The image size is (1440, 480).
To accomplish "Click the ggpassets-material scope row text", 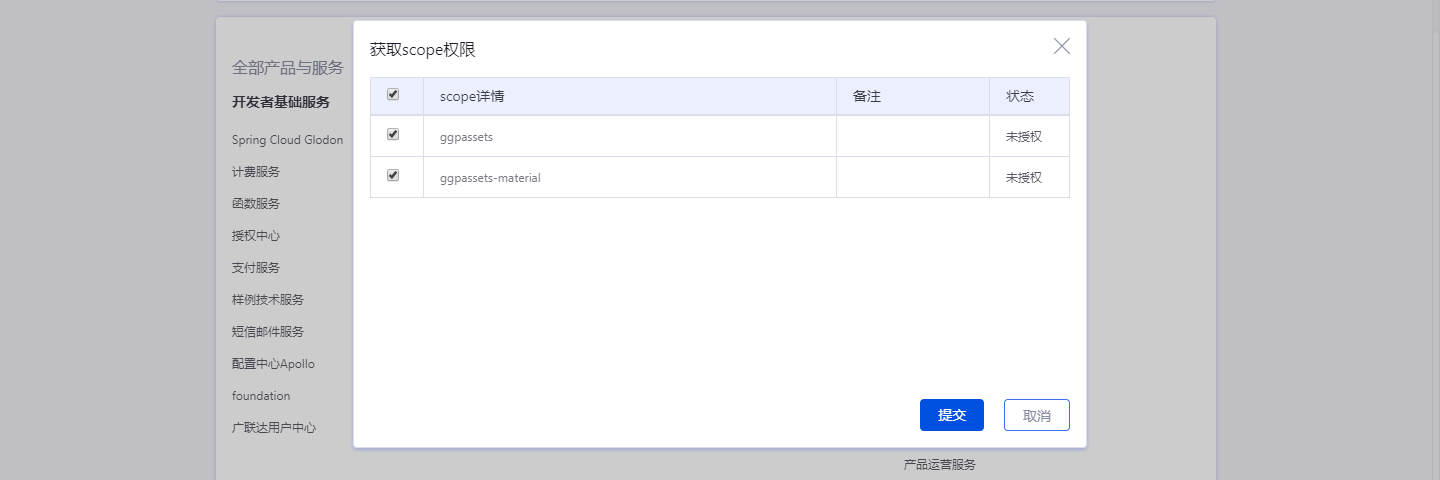I will (490, 178).
